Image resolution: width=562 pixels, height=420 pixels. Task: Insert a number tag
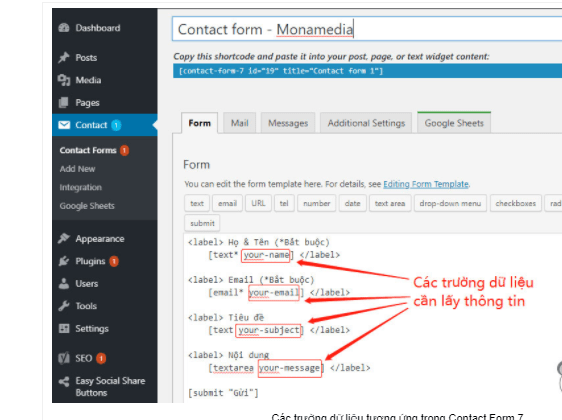(x=316, y=203)
